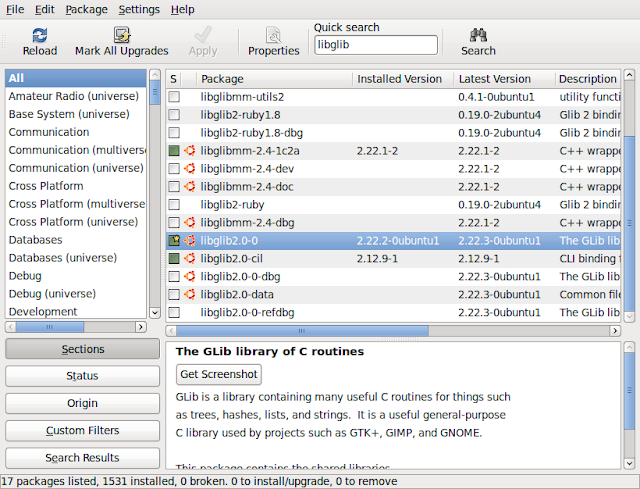Image resolution: width=640 pixels, height=489 pixels.
Task: Click the Search Results button
Action: point(82,458)
